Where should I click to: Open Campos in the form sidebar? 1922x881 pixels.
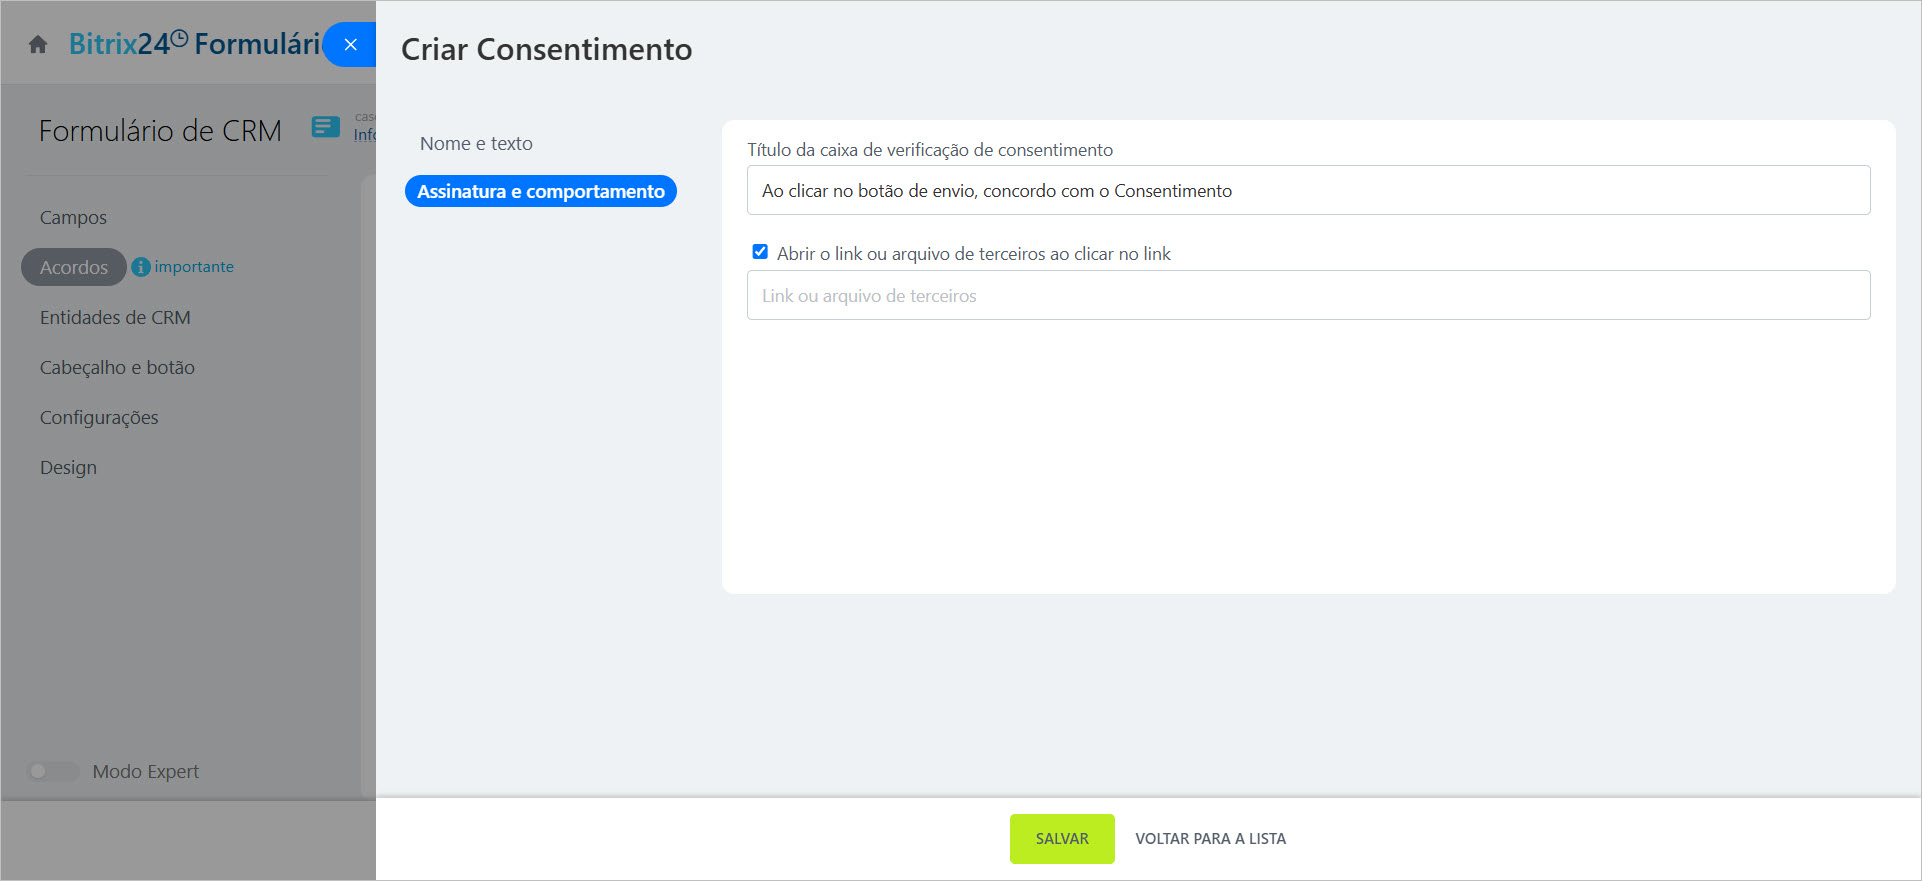[73, 218]
